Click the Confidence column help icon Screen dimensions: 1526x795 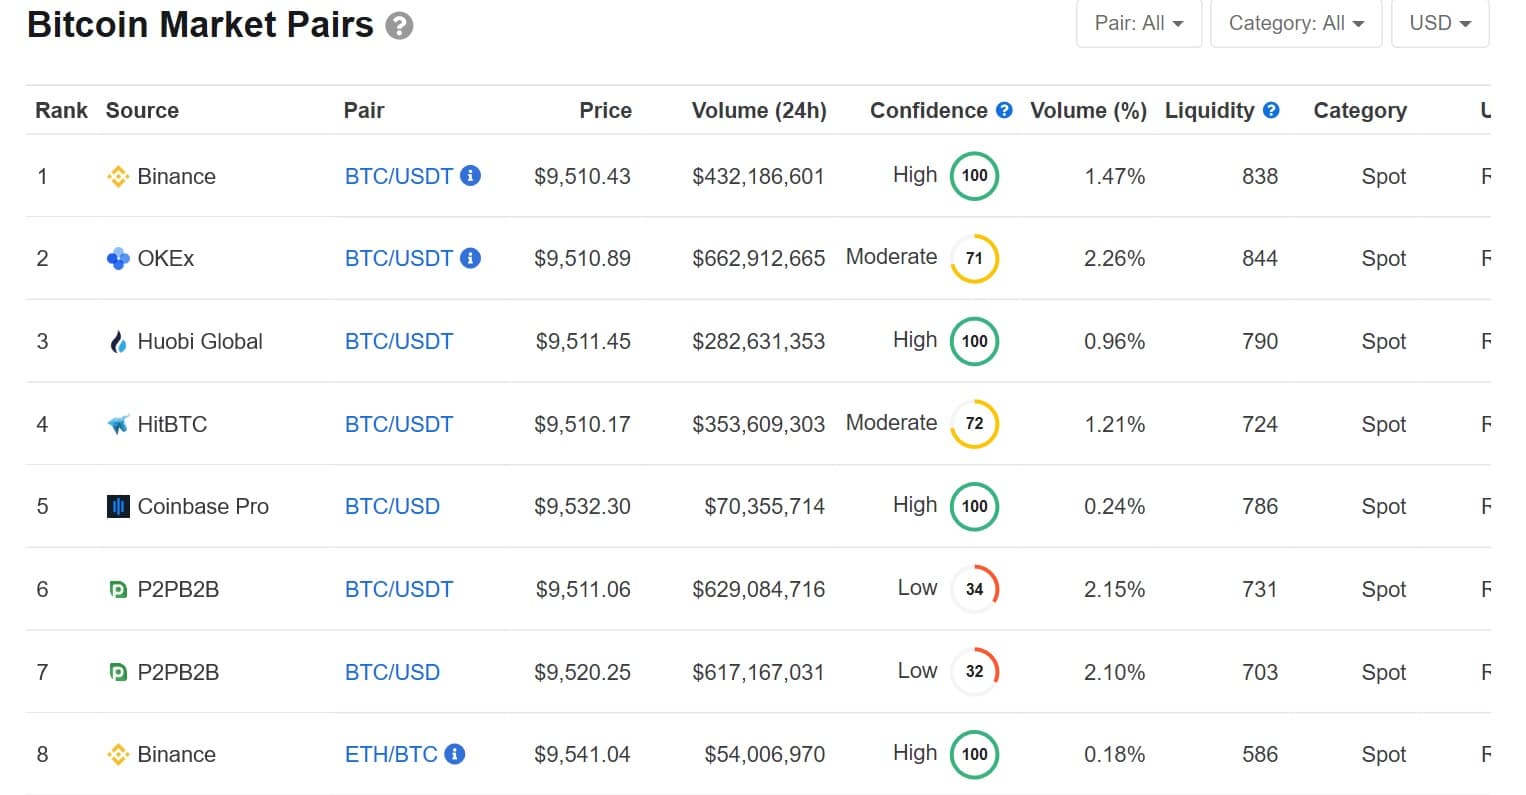point(1004,110)
